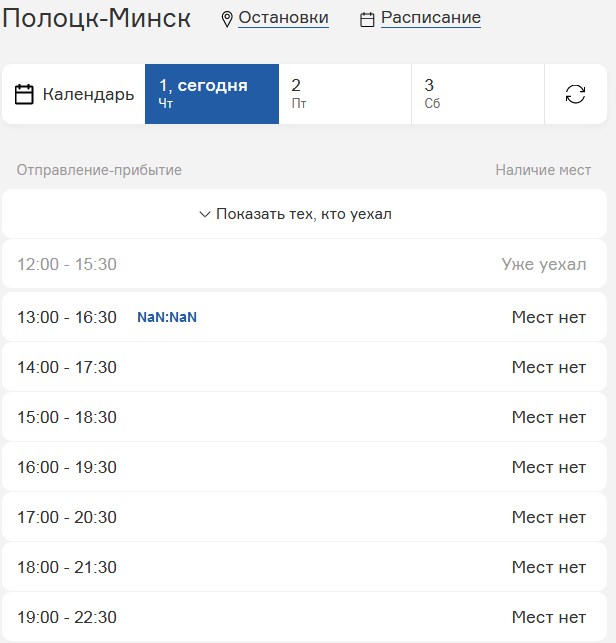Select the '1, сегодня' Чт date tab
616x643 pixels.
[211, 94]
